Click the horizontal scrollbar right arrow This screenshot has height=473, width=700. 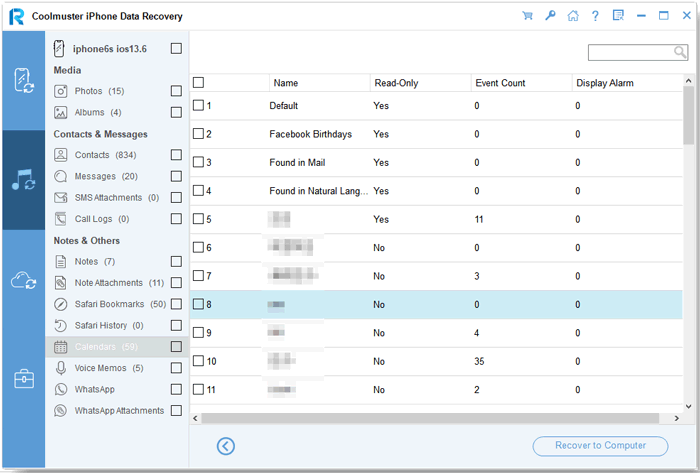[x=676, y=418]
